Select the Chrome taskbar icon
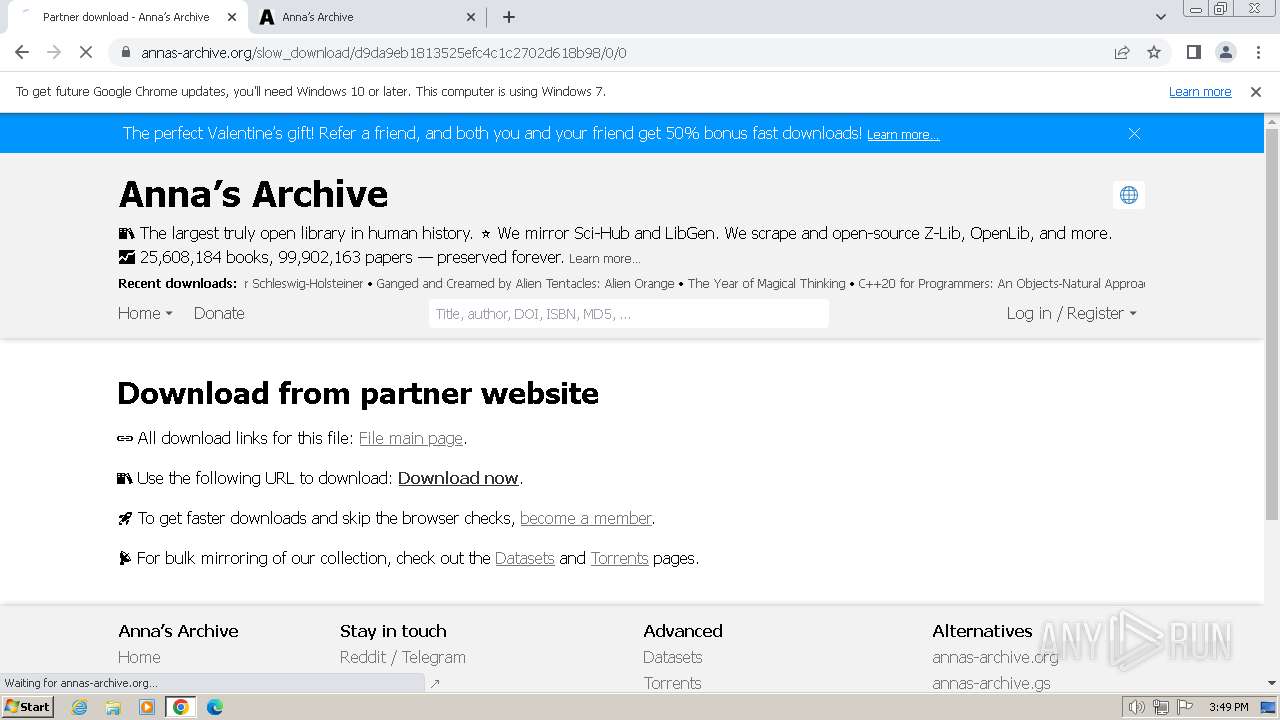The image size is (1280, 720). pyautogui.click(x=181, y=707)
